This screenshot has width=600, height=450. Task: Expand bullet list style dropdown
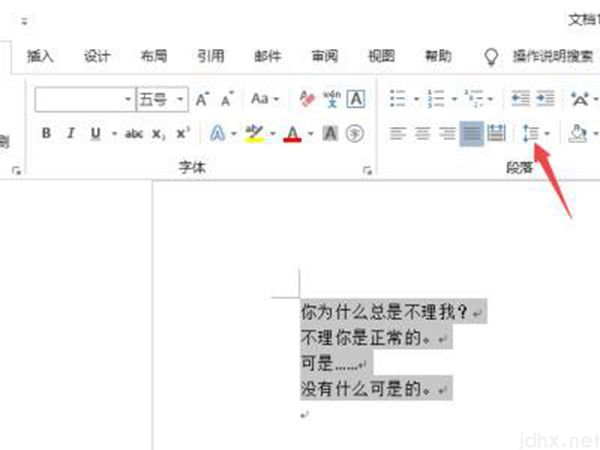pyautogui.click(x=416, y=99)
